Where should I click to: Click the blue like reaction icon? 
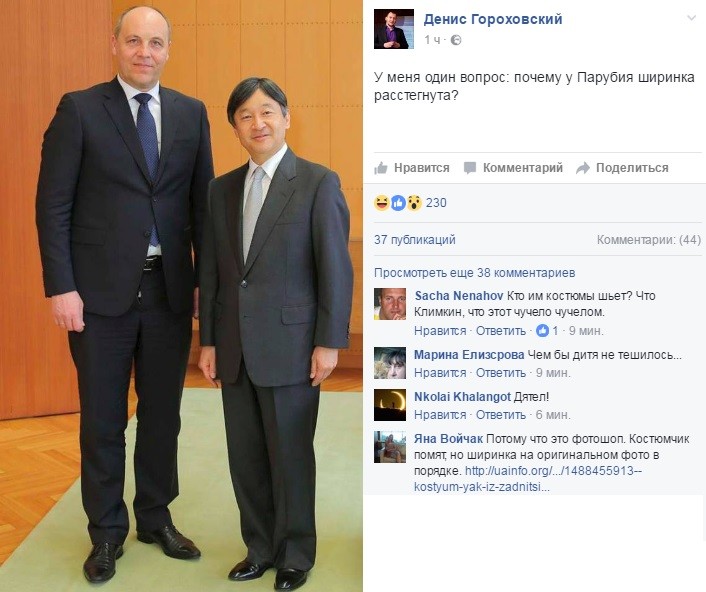coord(398,203)
